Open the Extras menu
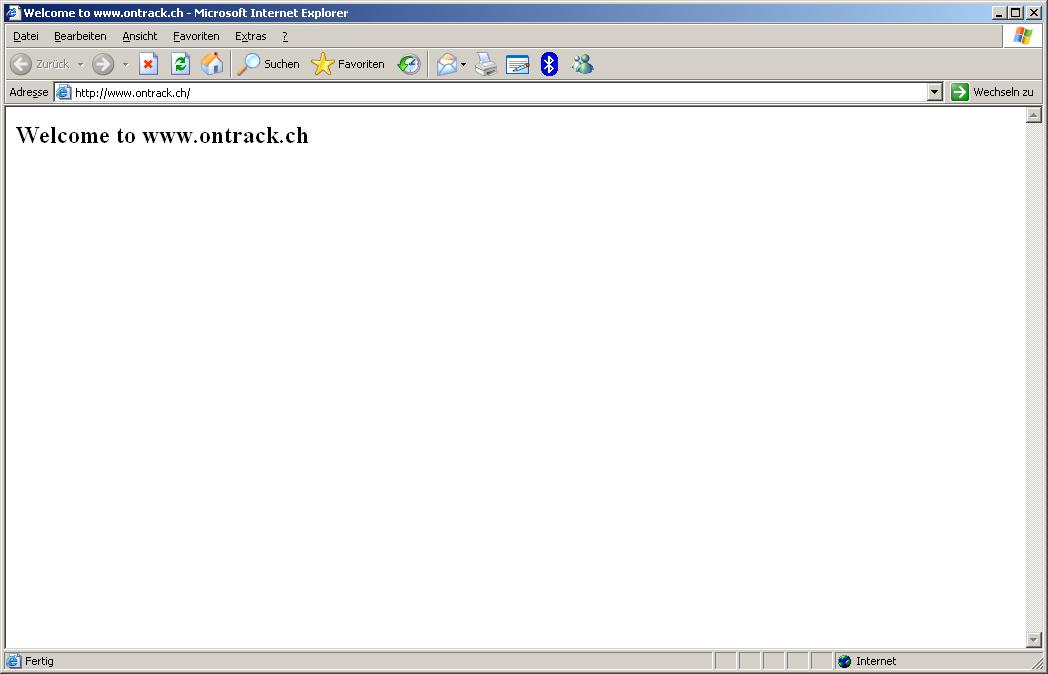 click(x=250, y=36)
